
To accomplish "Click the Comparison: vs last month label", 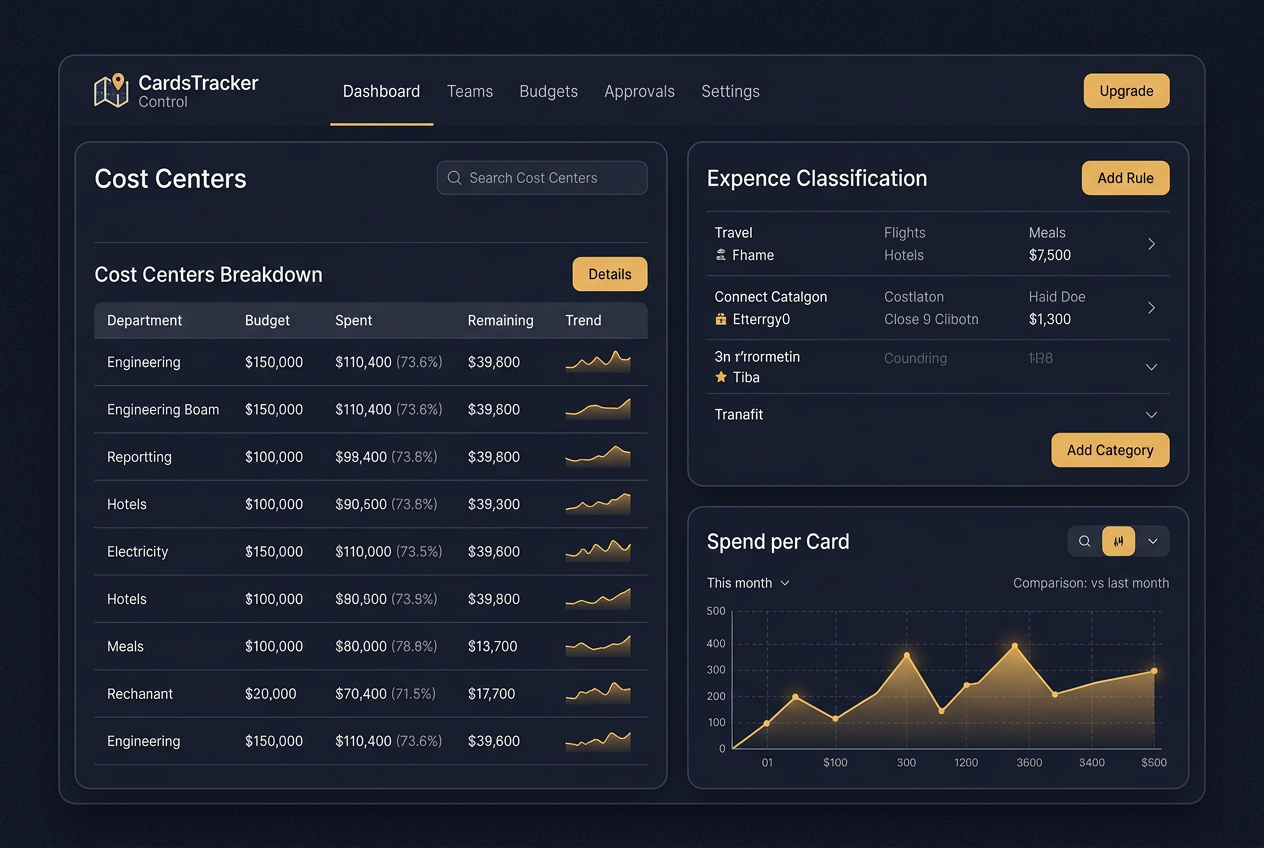I will coord(1091,583).
